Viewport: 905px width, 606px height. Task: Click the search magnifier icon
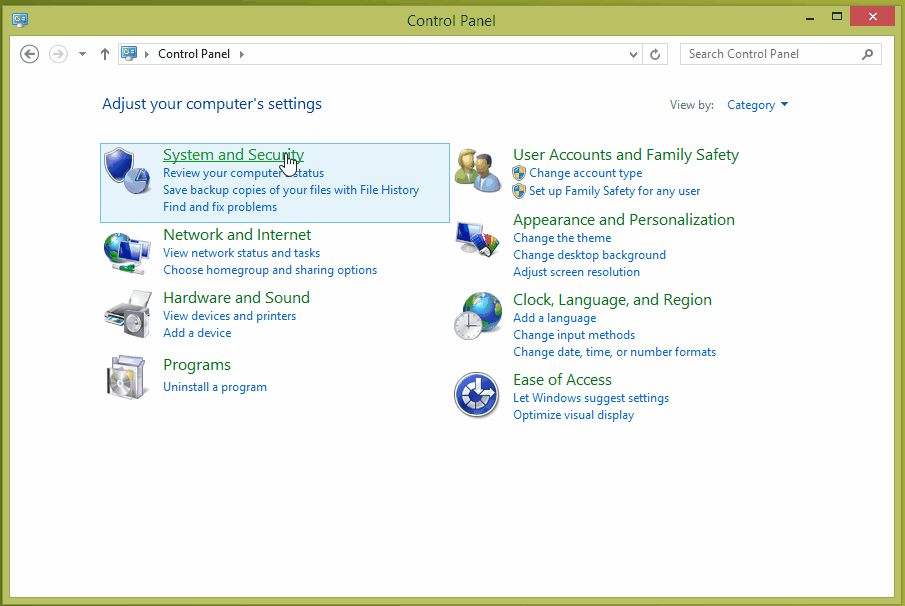click(x=867, y=54)
